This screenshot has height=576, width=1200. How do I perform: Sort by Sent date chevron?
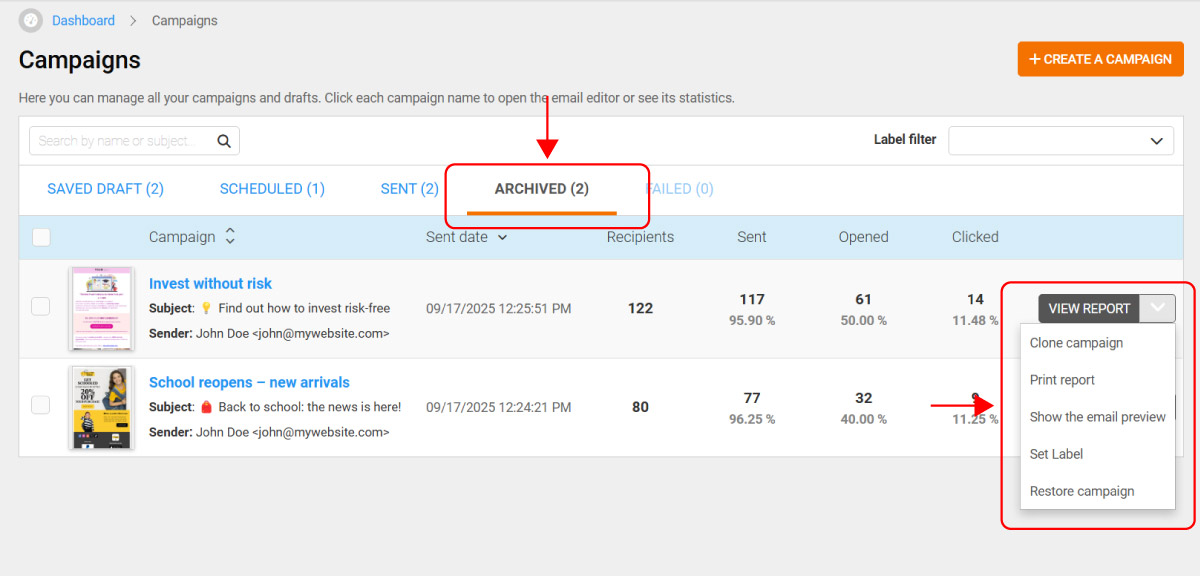point(502,237)
